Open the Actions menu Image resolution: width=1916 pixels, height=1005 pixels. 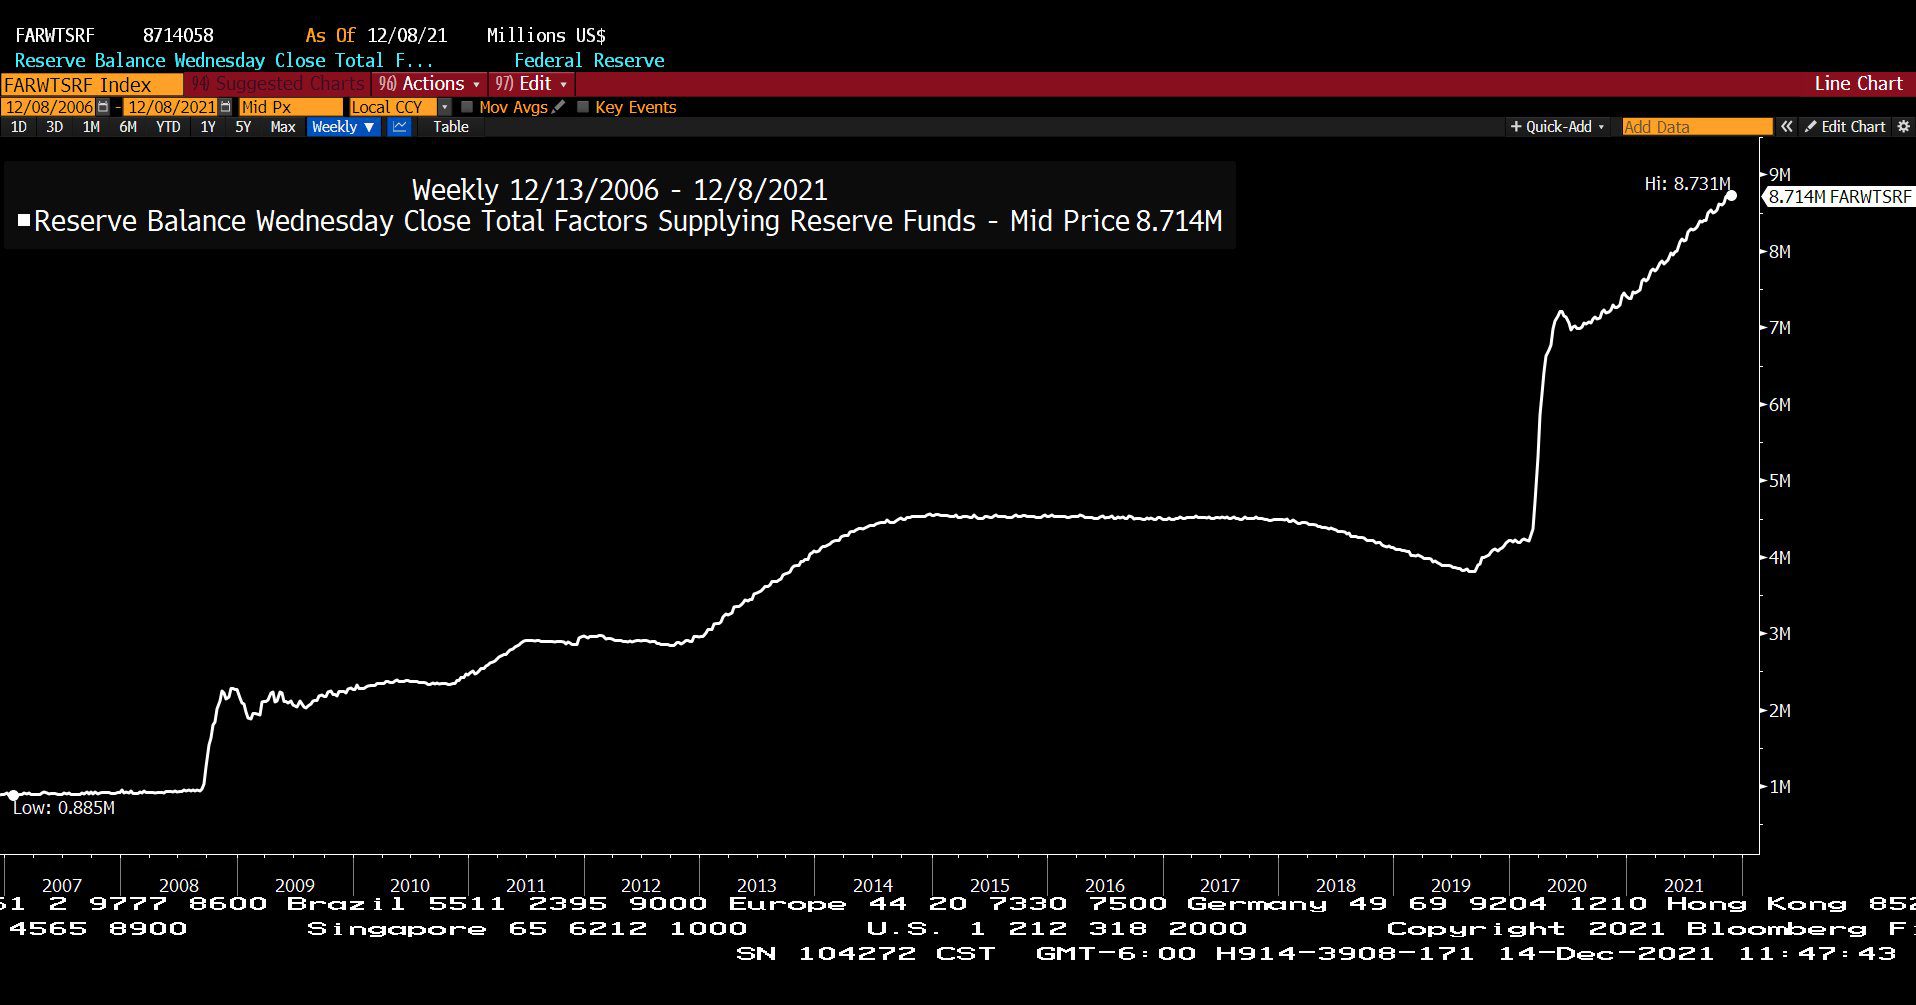[x=430, y=84]
